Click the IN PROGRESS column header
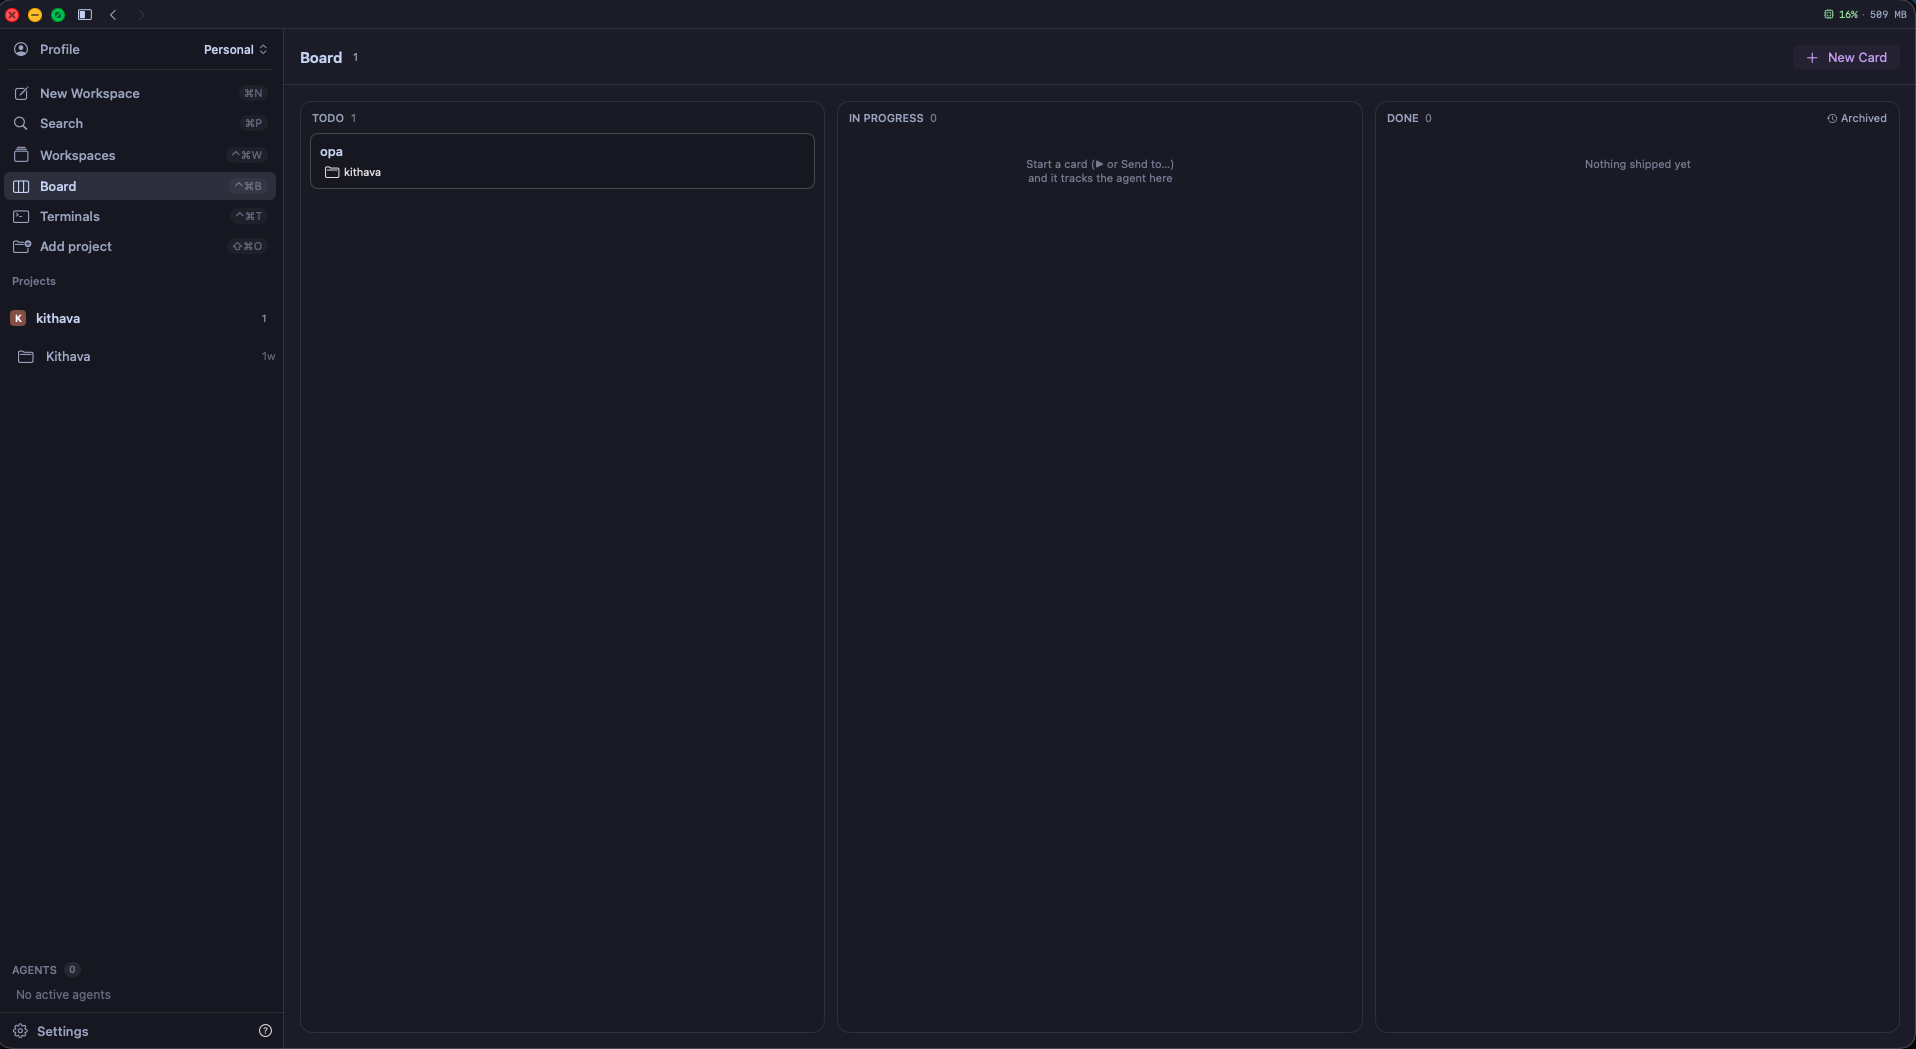The width and height of the screenshot is (1916, 1049). coord(886,118)
